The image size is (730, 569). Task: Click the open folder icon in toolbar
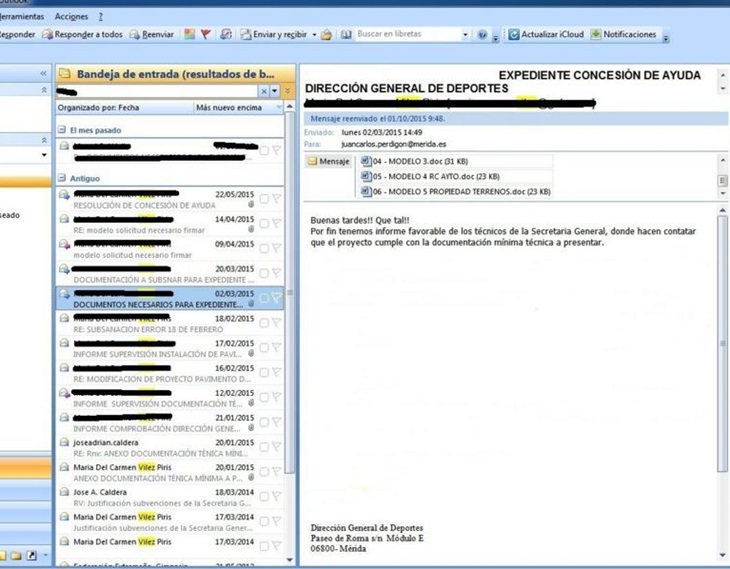coord(326,35)
